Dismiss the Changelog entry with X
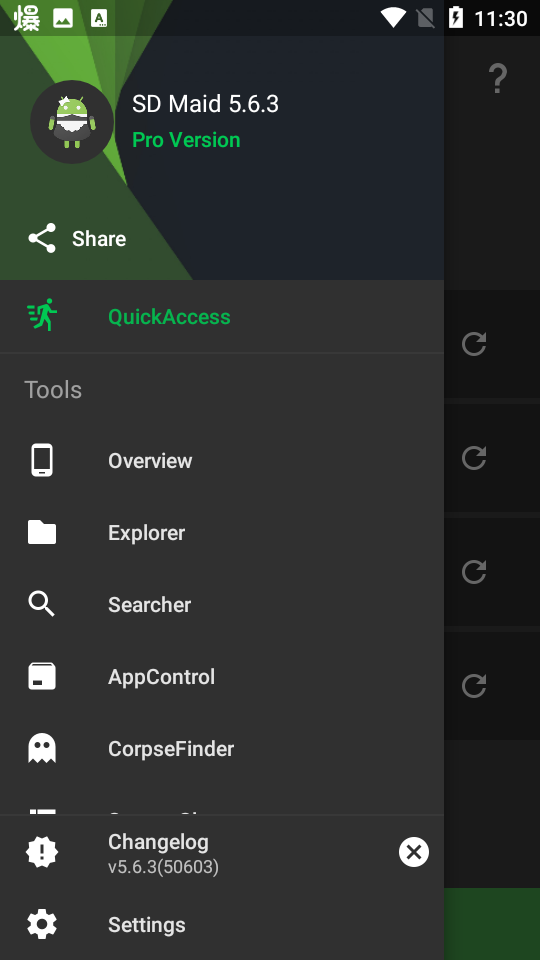This screenshot has width=540, height=960. tap(414, 852)
